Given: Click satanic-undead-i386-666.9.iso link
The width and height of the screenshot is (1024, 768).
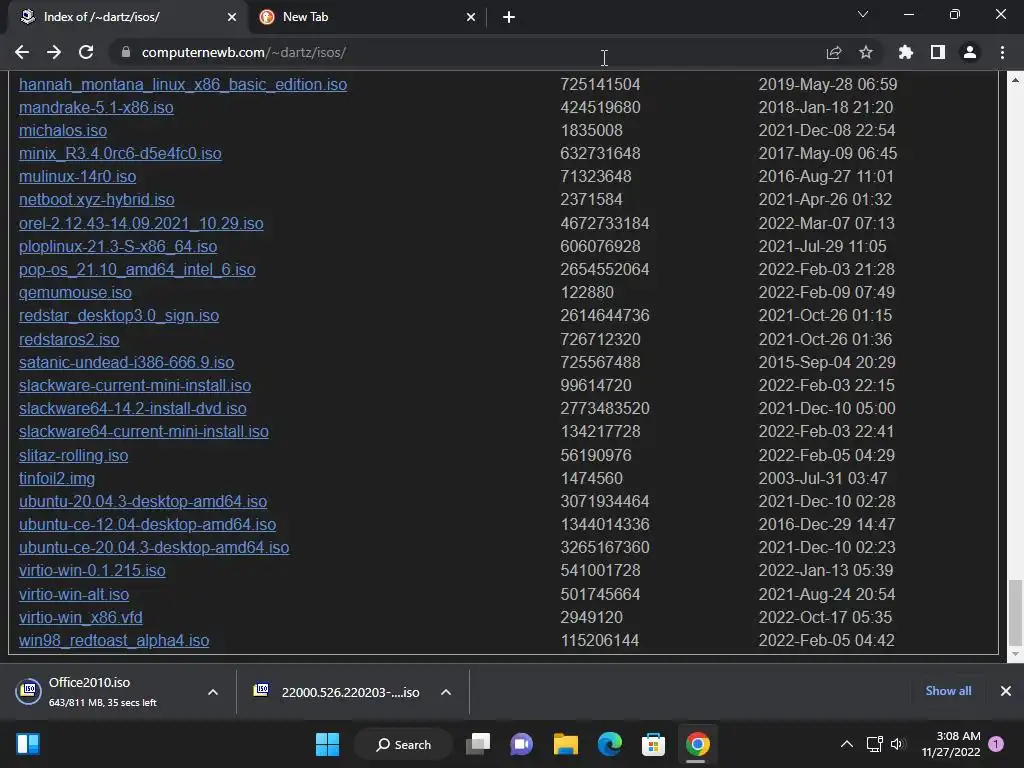Looking at the screenshot, I should pyautogui.click(x=127, y=362).
